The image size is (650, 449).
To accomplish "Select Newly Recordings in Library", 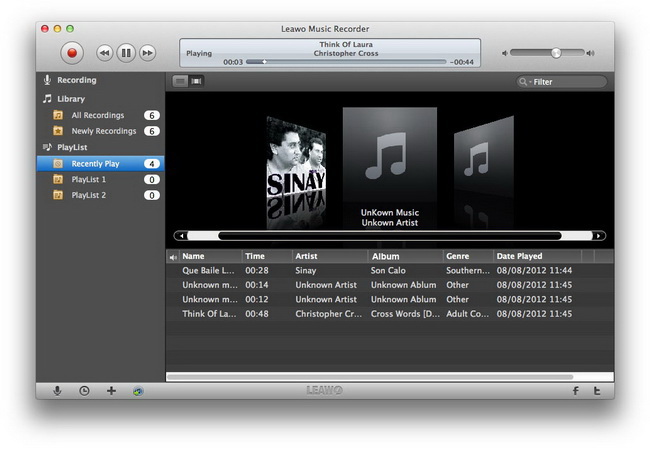I will 103,131.
